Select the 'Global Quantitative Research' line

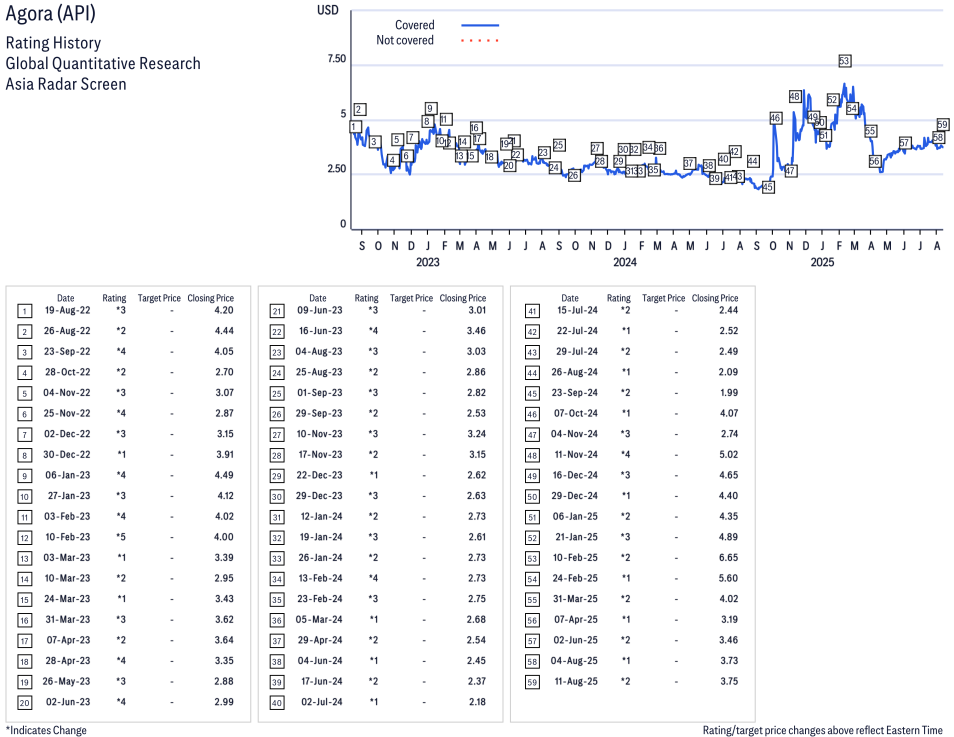(103, 63)
